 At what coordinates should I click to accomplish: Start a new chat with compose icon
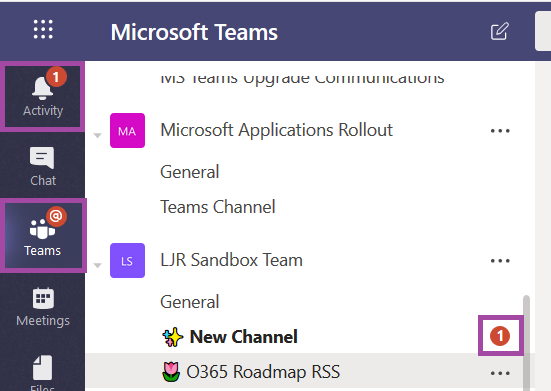[500, 31]
